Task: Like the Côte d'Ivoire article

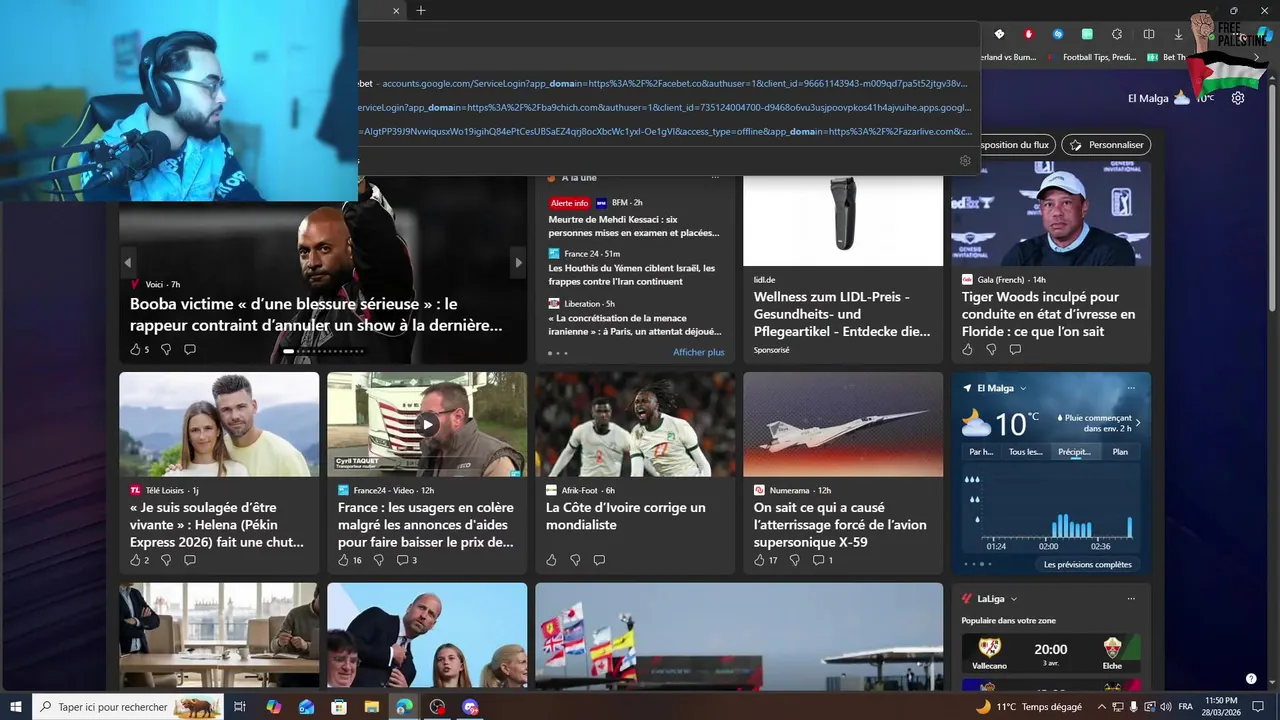Action: point(551,560)
